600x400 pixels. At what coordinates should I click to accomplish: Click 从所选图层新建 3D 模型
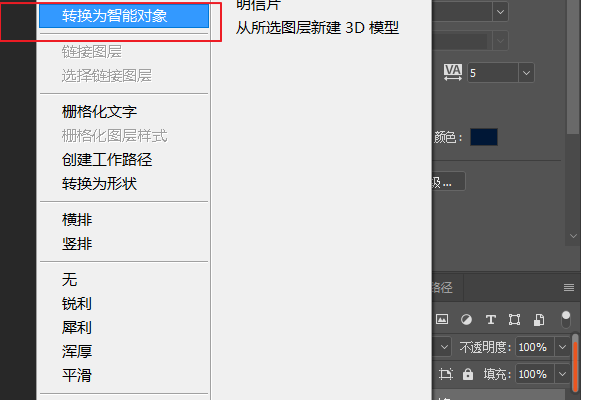coord(317,28)
